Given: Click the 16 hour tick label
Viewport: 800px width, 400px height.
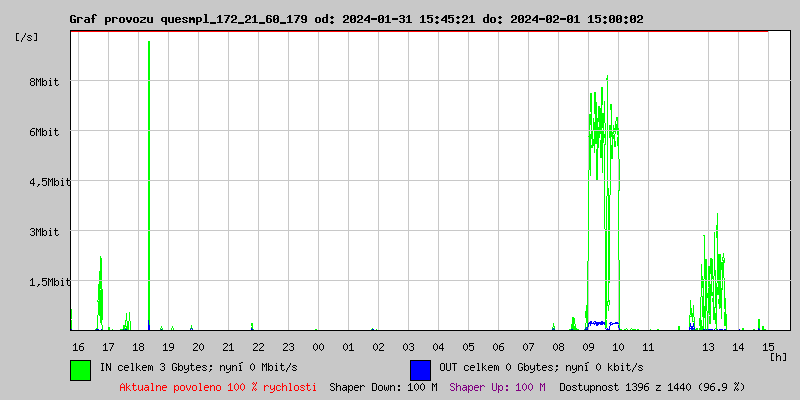Looking at the screenshot, I should (x=78, y=346).
